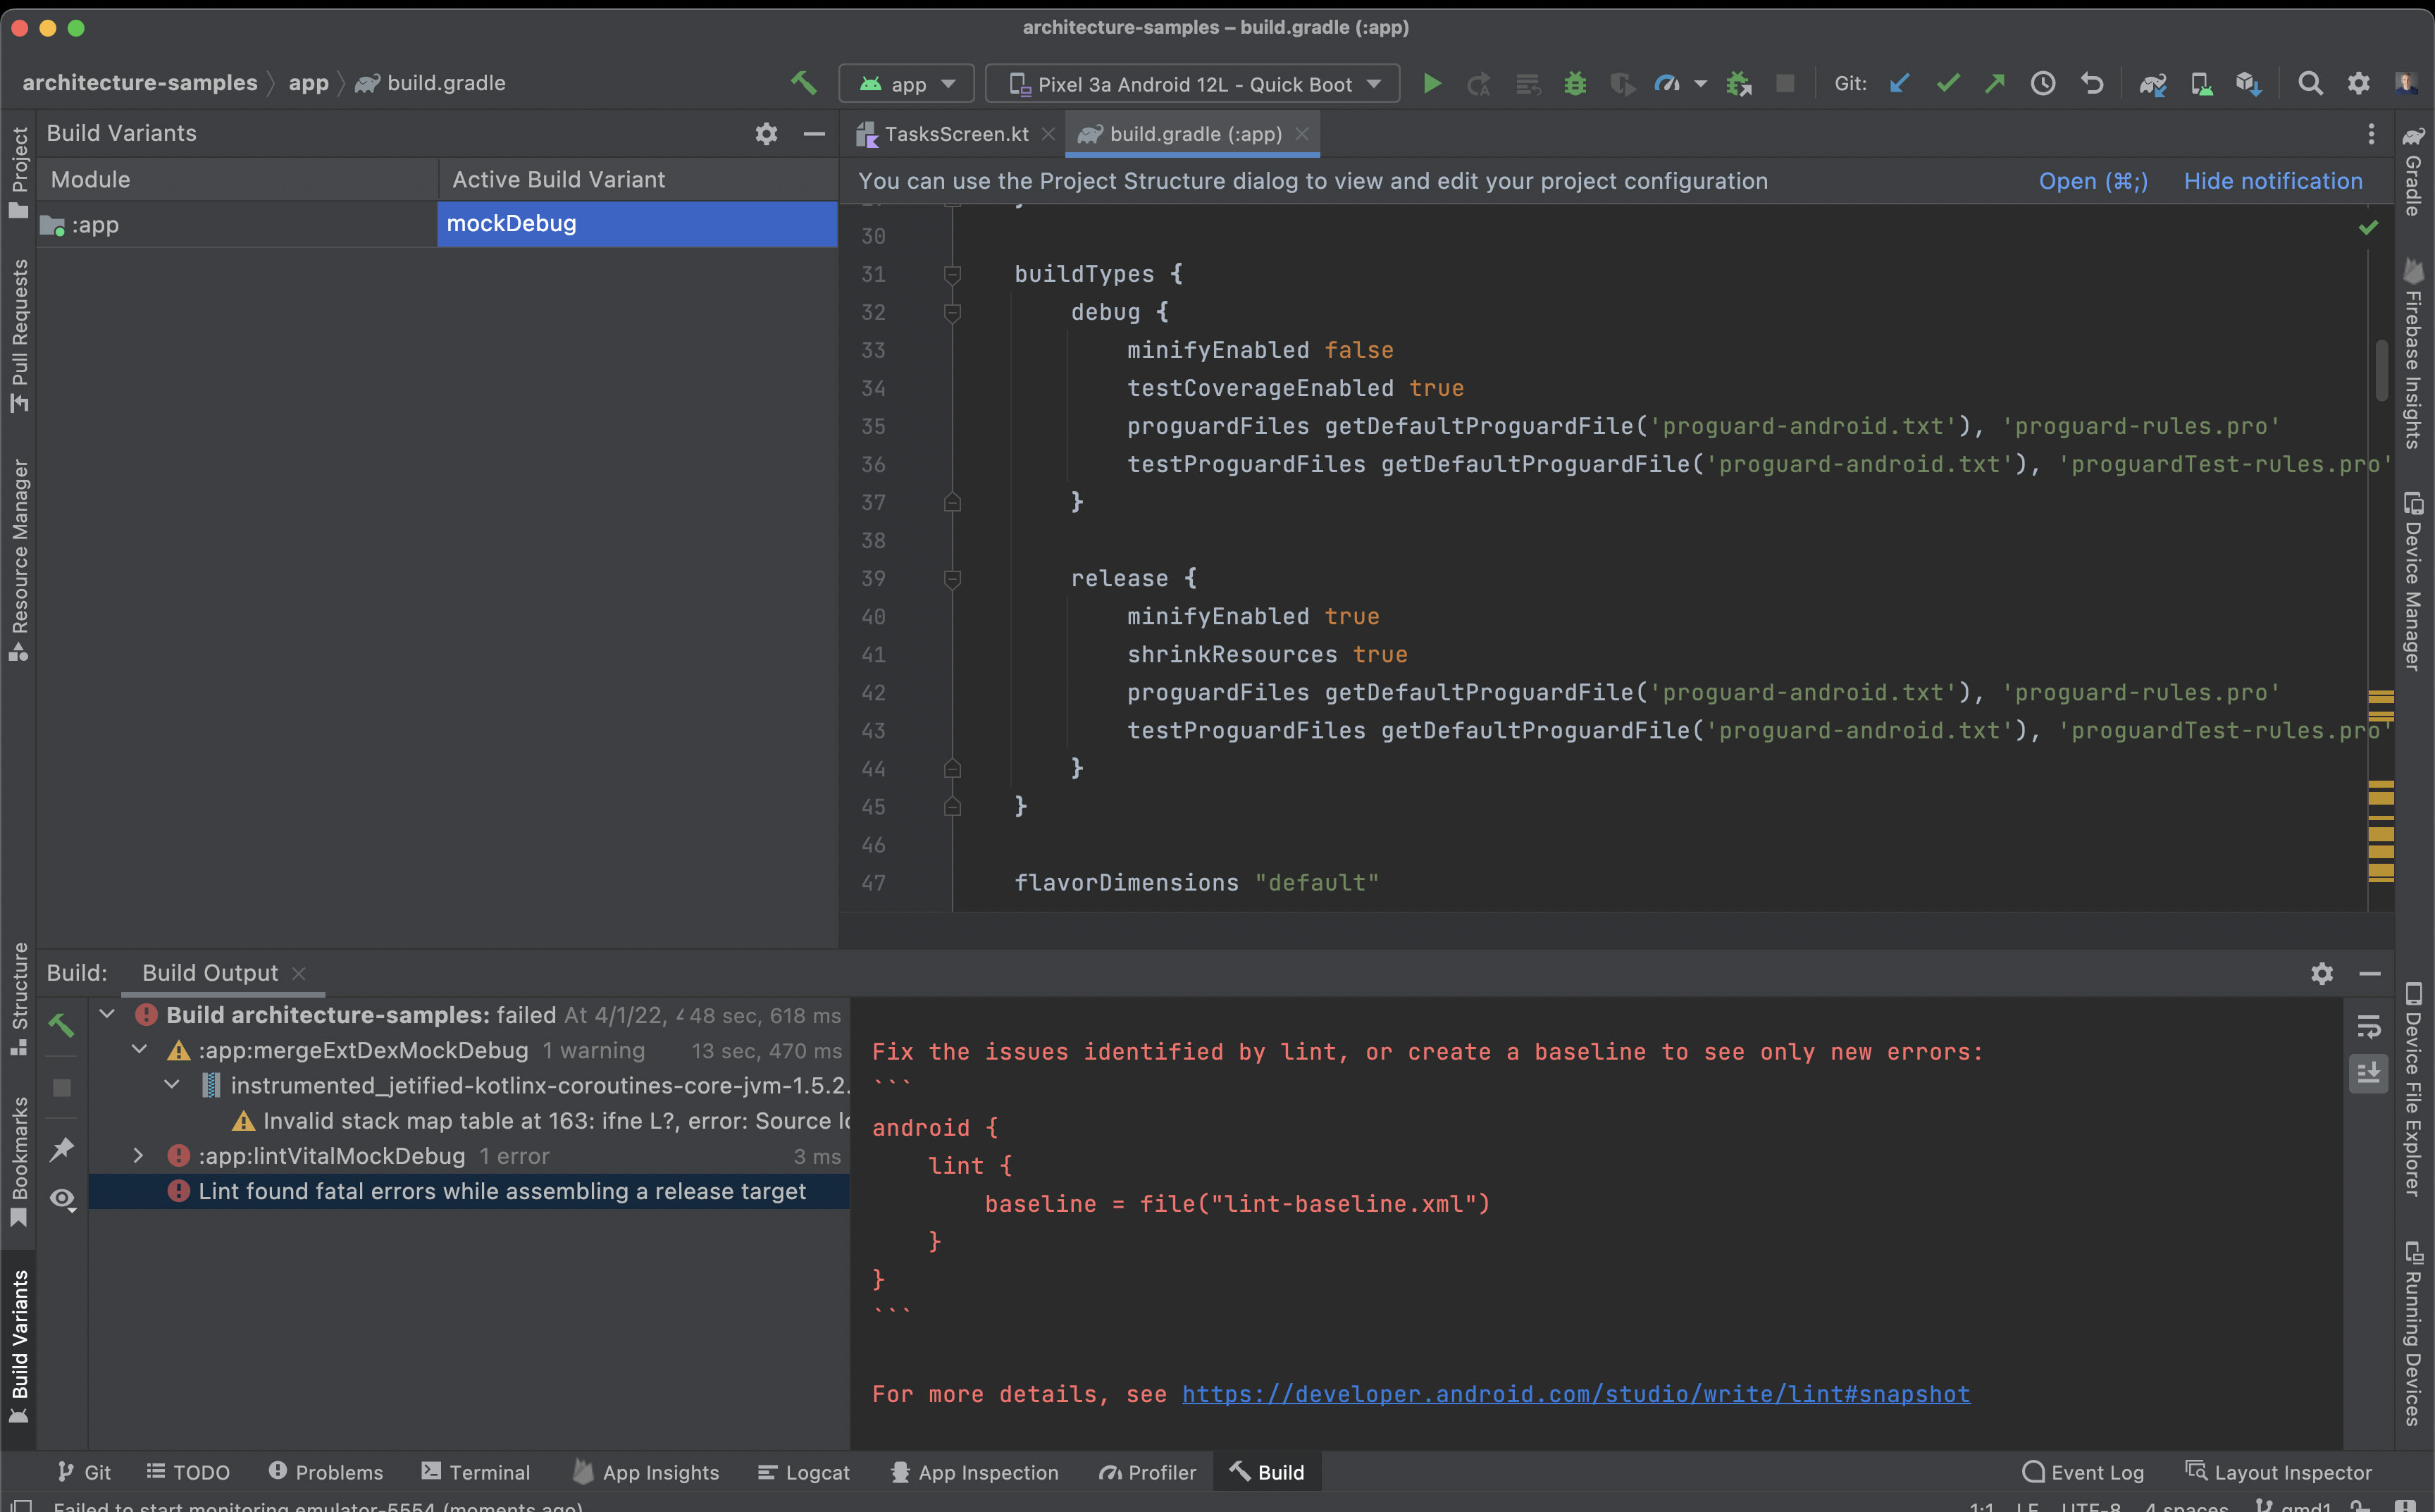Open the Profiler icon in the toolbar
Image resolution: width=2435 pixels, height=1512 pixels.
pyautogui.click(x=1666, y=84)
